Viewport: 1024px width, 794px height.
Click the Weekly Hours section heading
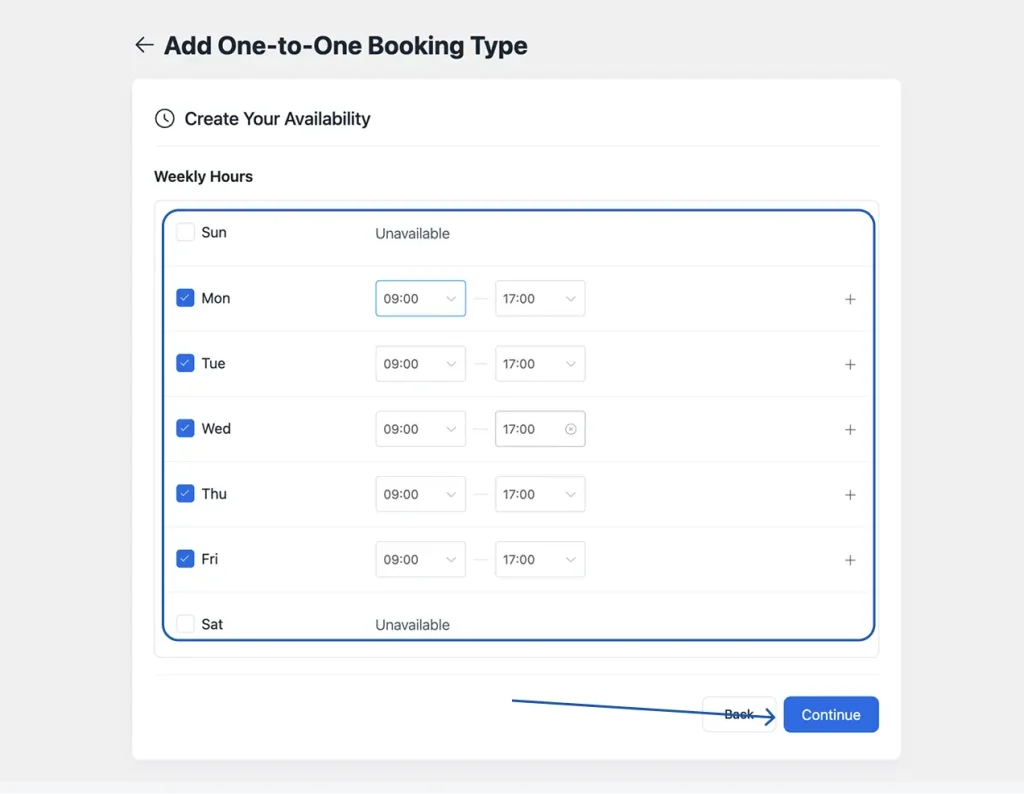point(203,176)
